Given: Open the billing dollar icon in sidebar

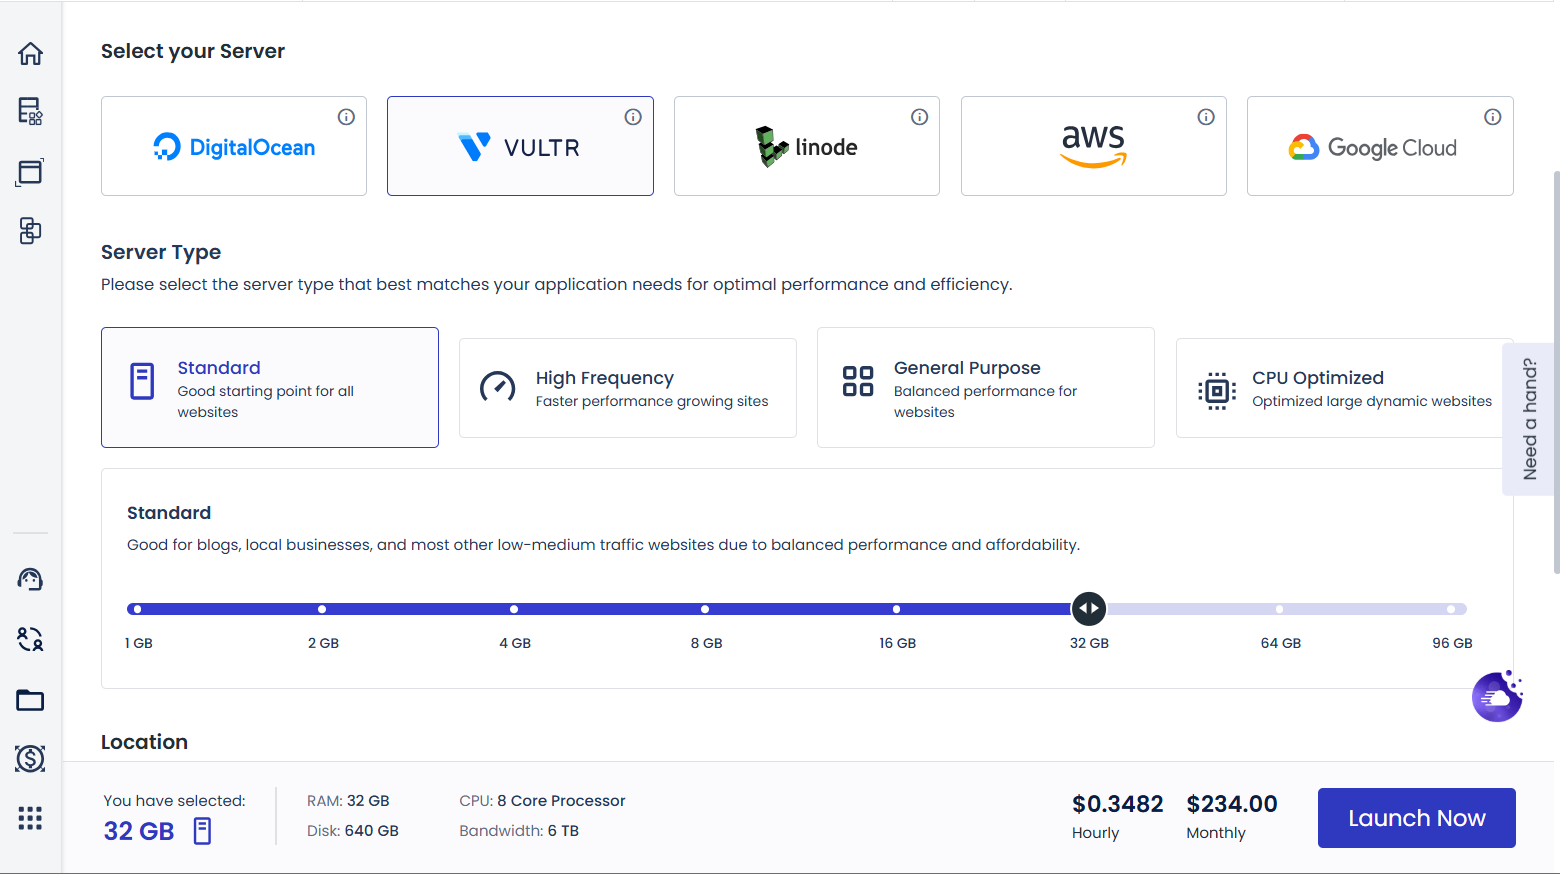Looking at the screenshot, I should (x=30, y=759).
